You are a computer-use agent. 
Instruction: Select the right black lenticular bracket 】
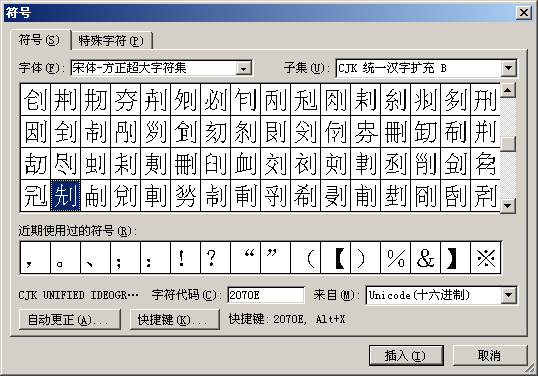pyautogui.click(x=456, y=258)
